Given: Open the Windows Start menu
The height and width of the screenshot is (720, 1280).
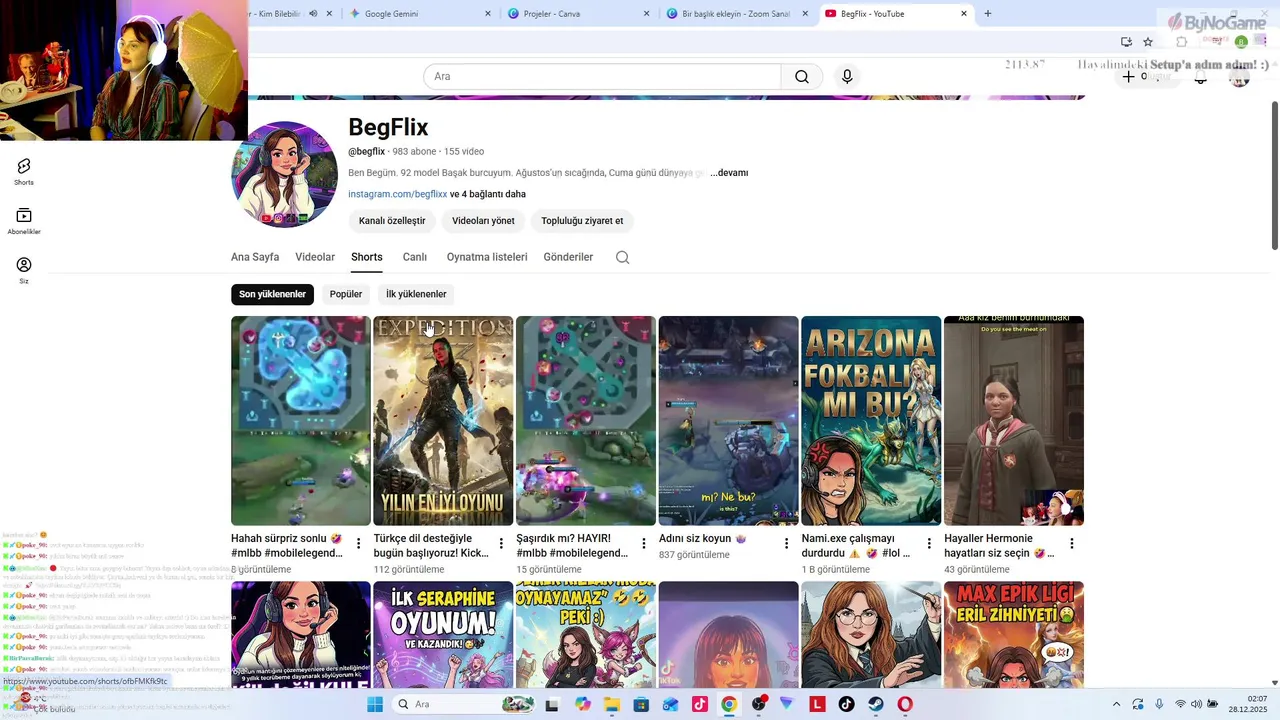Looking at the screenshot, I should 374,704.
